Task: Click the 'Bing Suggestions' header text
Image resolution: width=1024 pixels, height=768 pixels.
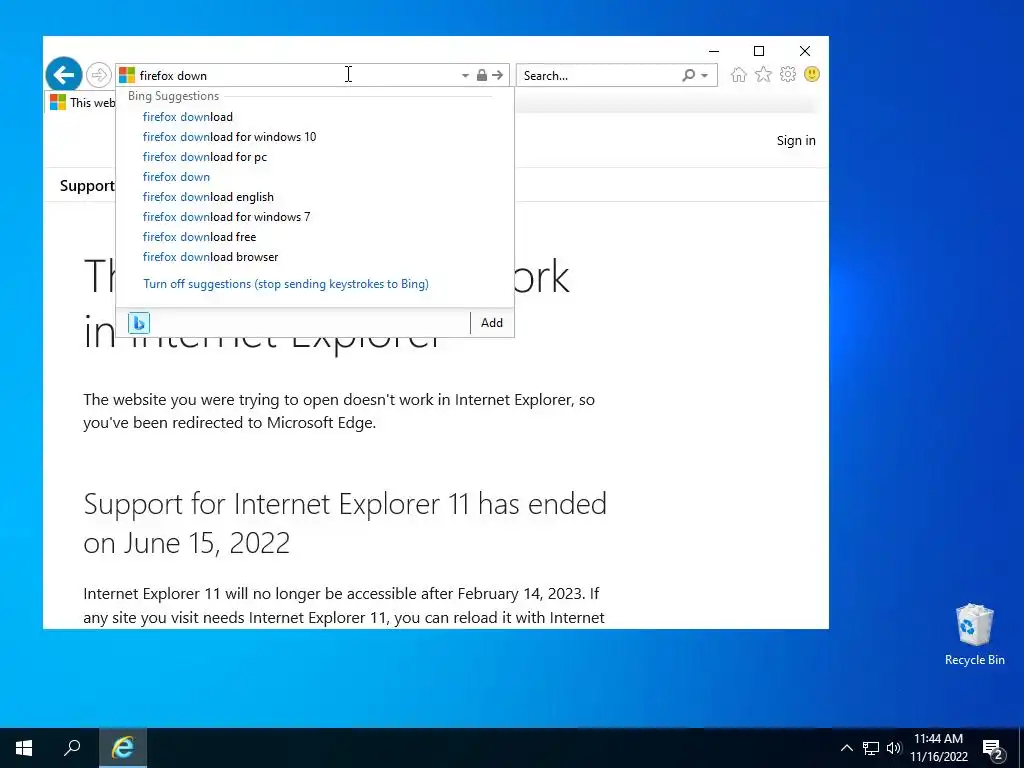Action: tap(173, 96)
